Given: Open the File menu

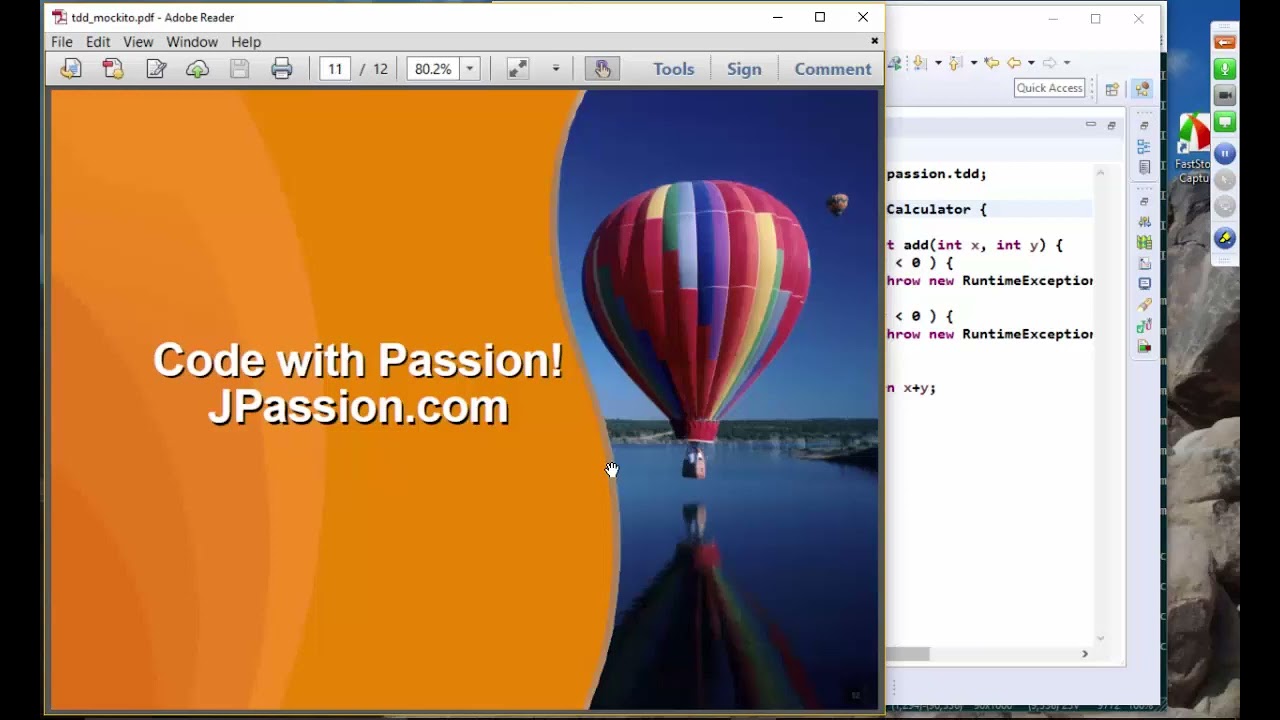Looking at the screenshot, I should pos(62,42).
